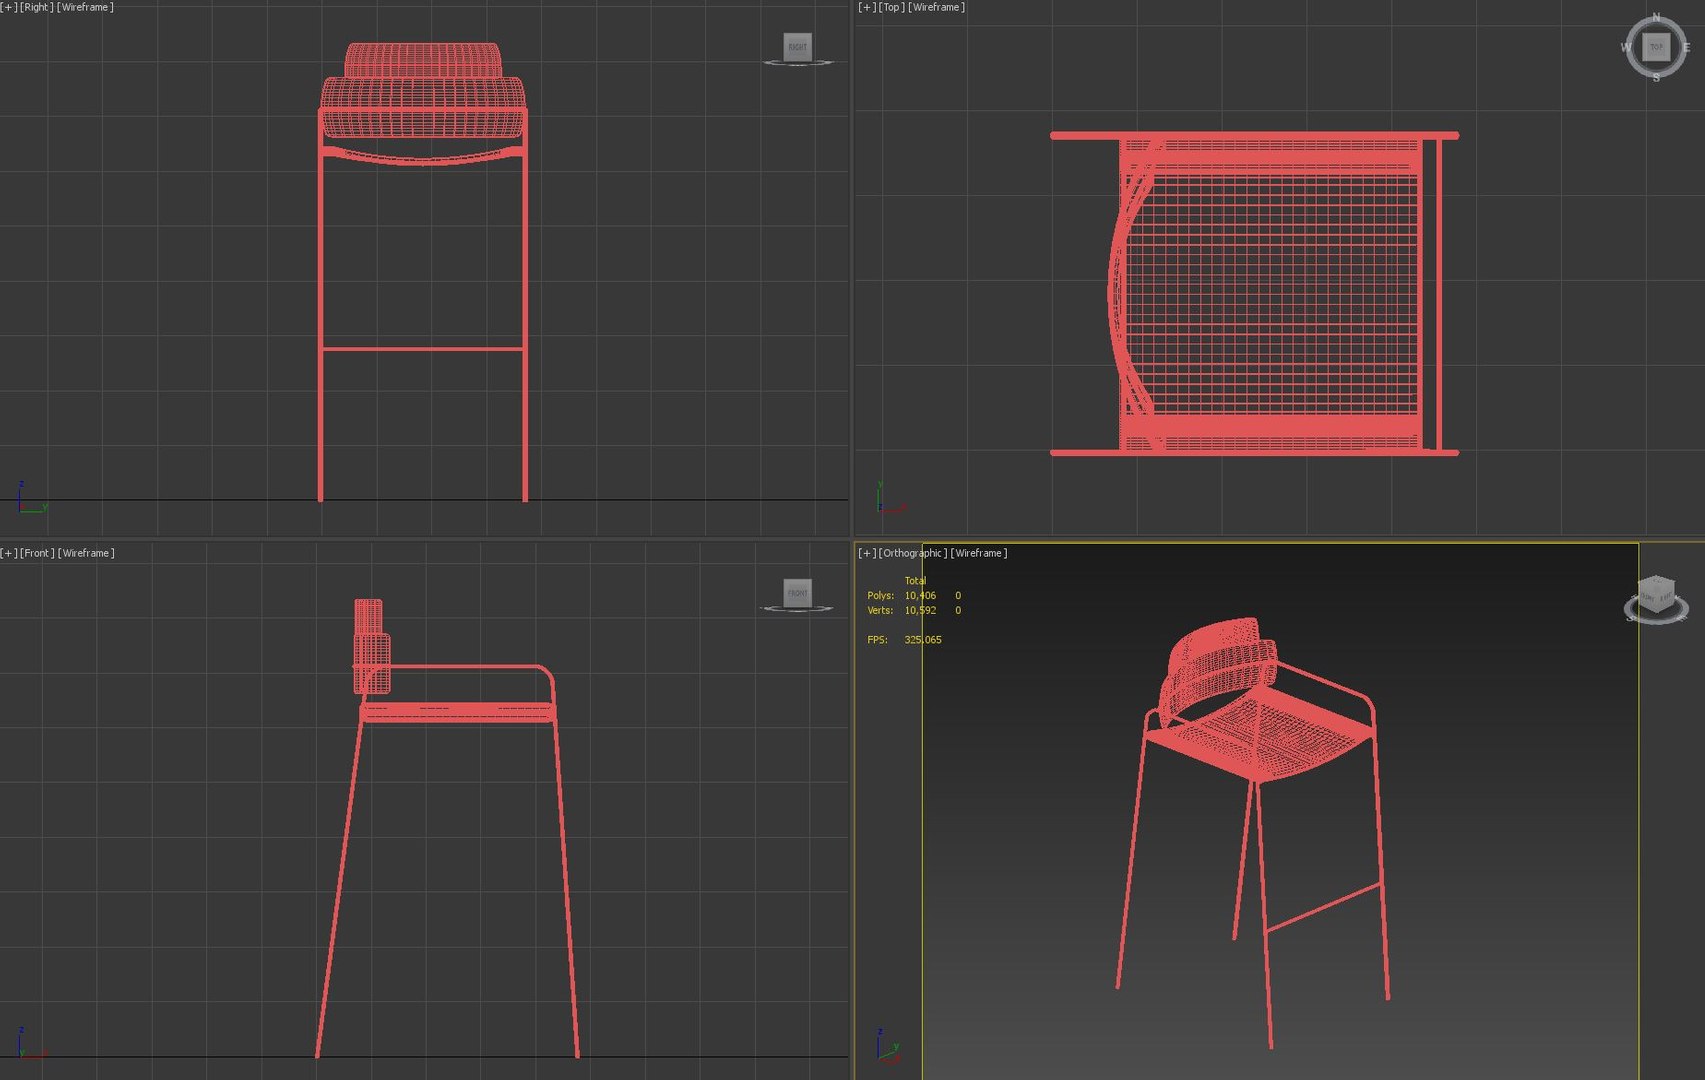Click the S compass label on Top ViewCube
This screenshot has height=1080, width=1705.
[1656, 78]
